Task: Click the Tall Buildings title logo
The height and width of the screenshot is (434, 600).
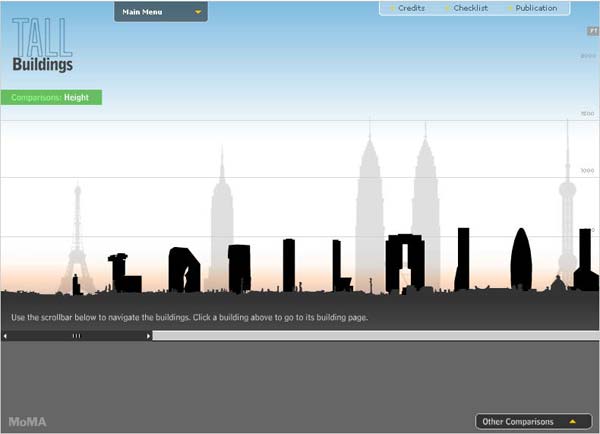Action: coord(42,45)
